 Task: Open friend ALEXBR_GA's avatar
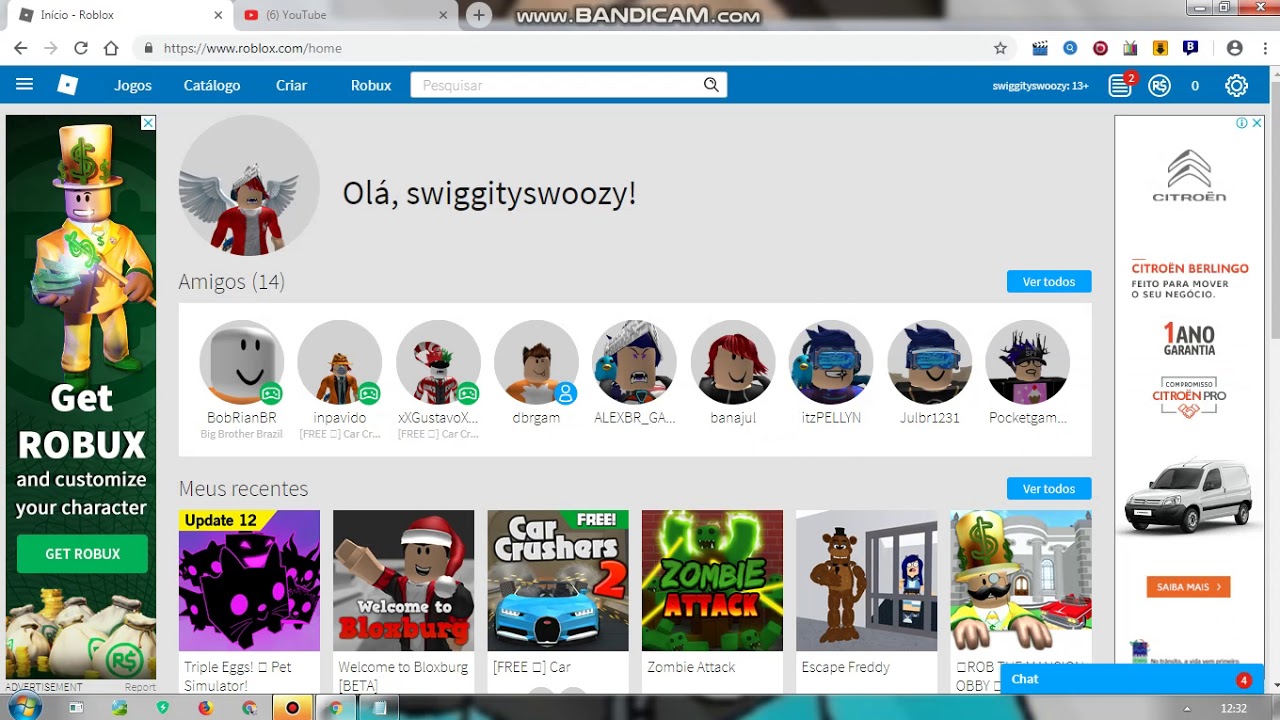point(634,362)
